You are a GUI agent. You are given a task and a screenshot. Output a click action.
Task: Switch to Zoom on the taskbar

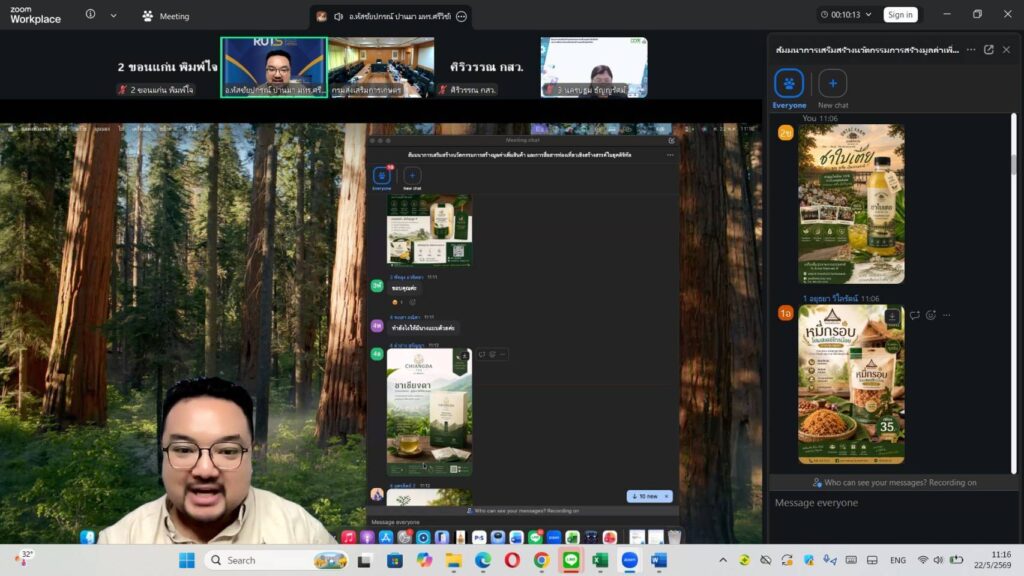630,560
